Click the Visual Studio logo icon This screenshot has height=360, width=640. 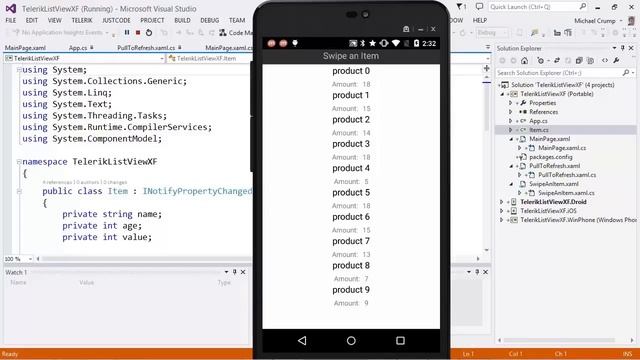point(11,8)
